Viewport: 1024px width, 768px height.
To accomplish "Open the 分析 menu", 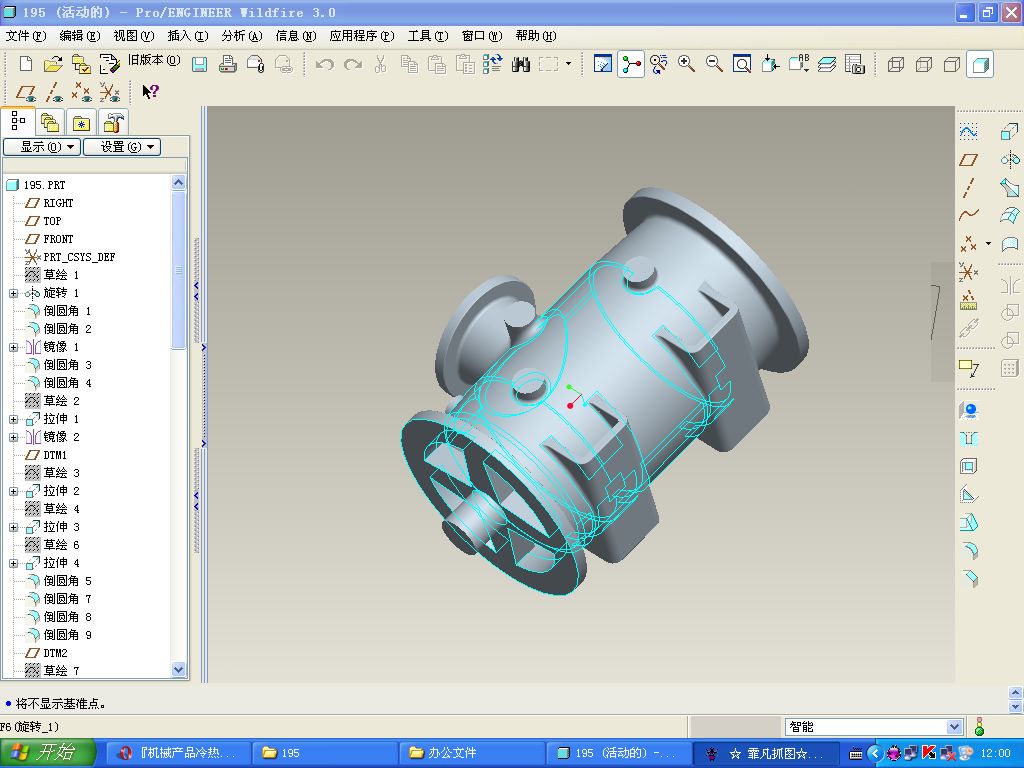I will (x=242, y=36).
